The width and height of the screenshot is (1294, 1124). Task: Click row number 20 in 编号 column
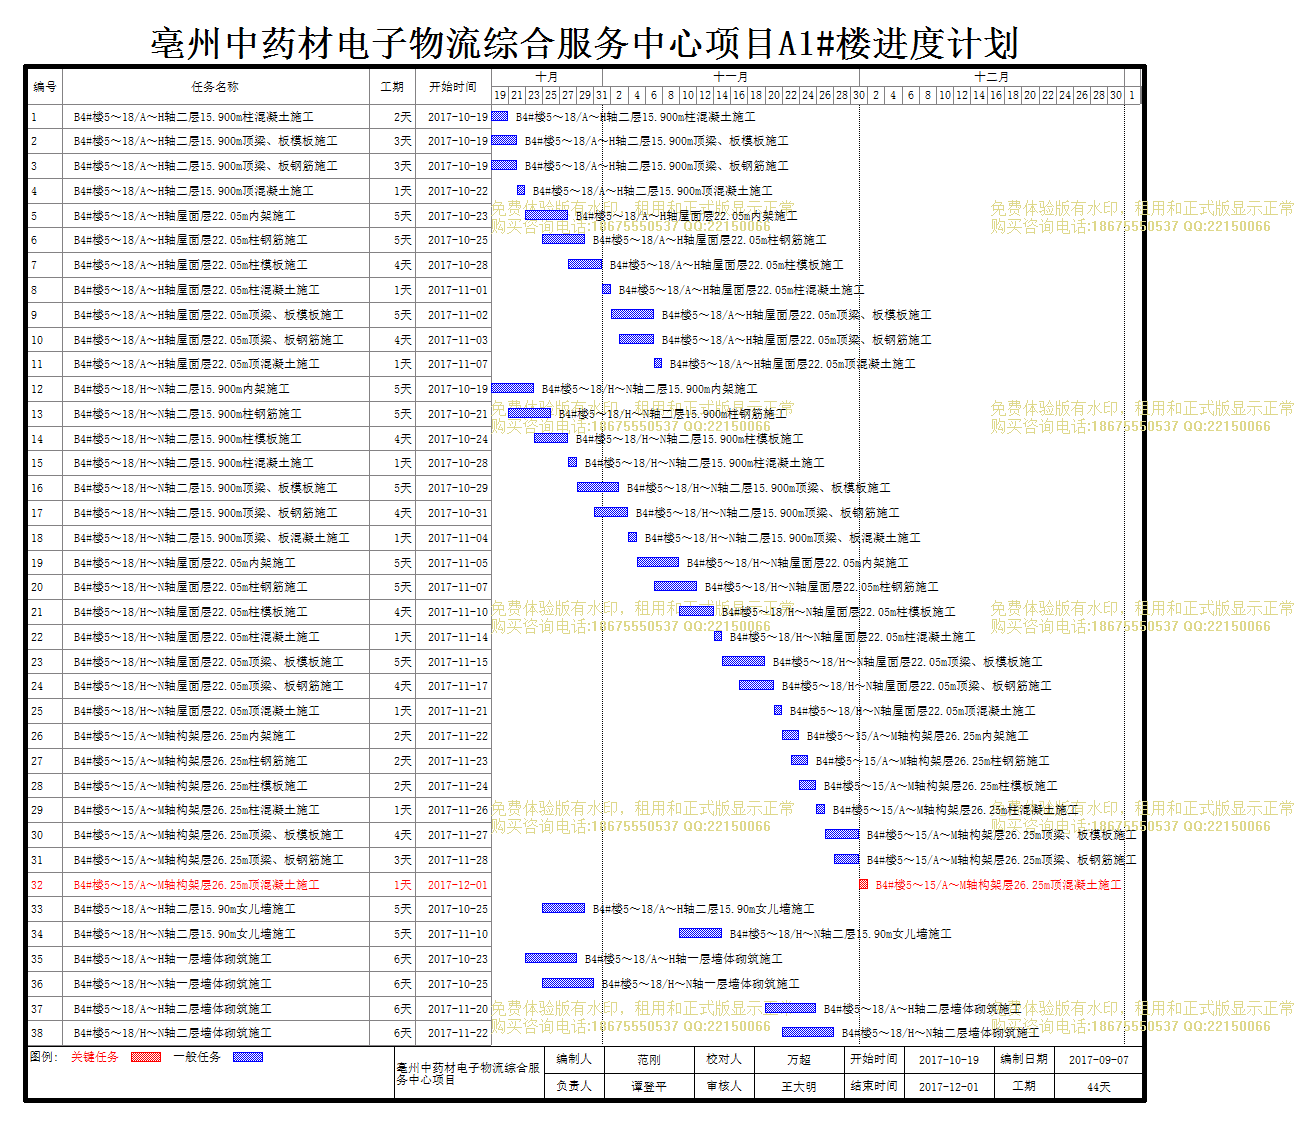point(37,587)
